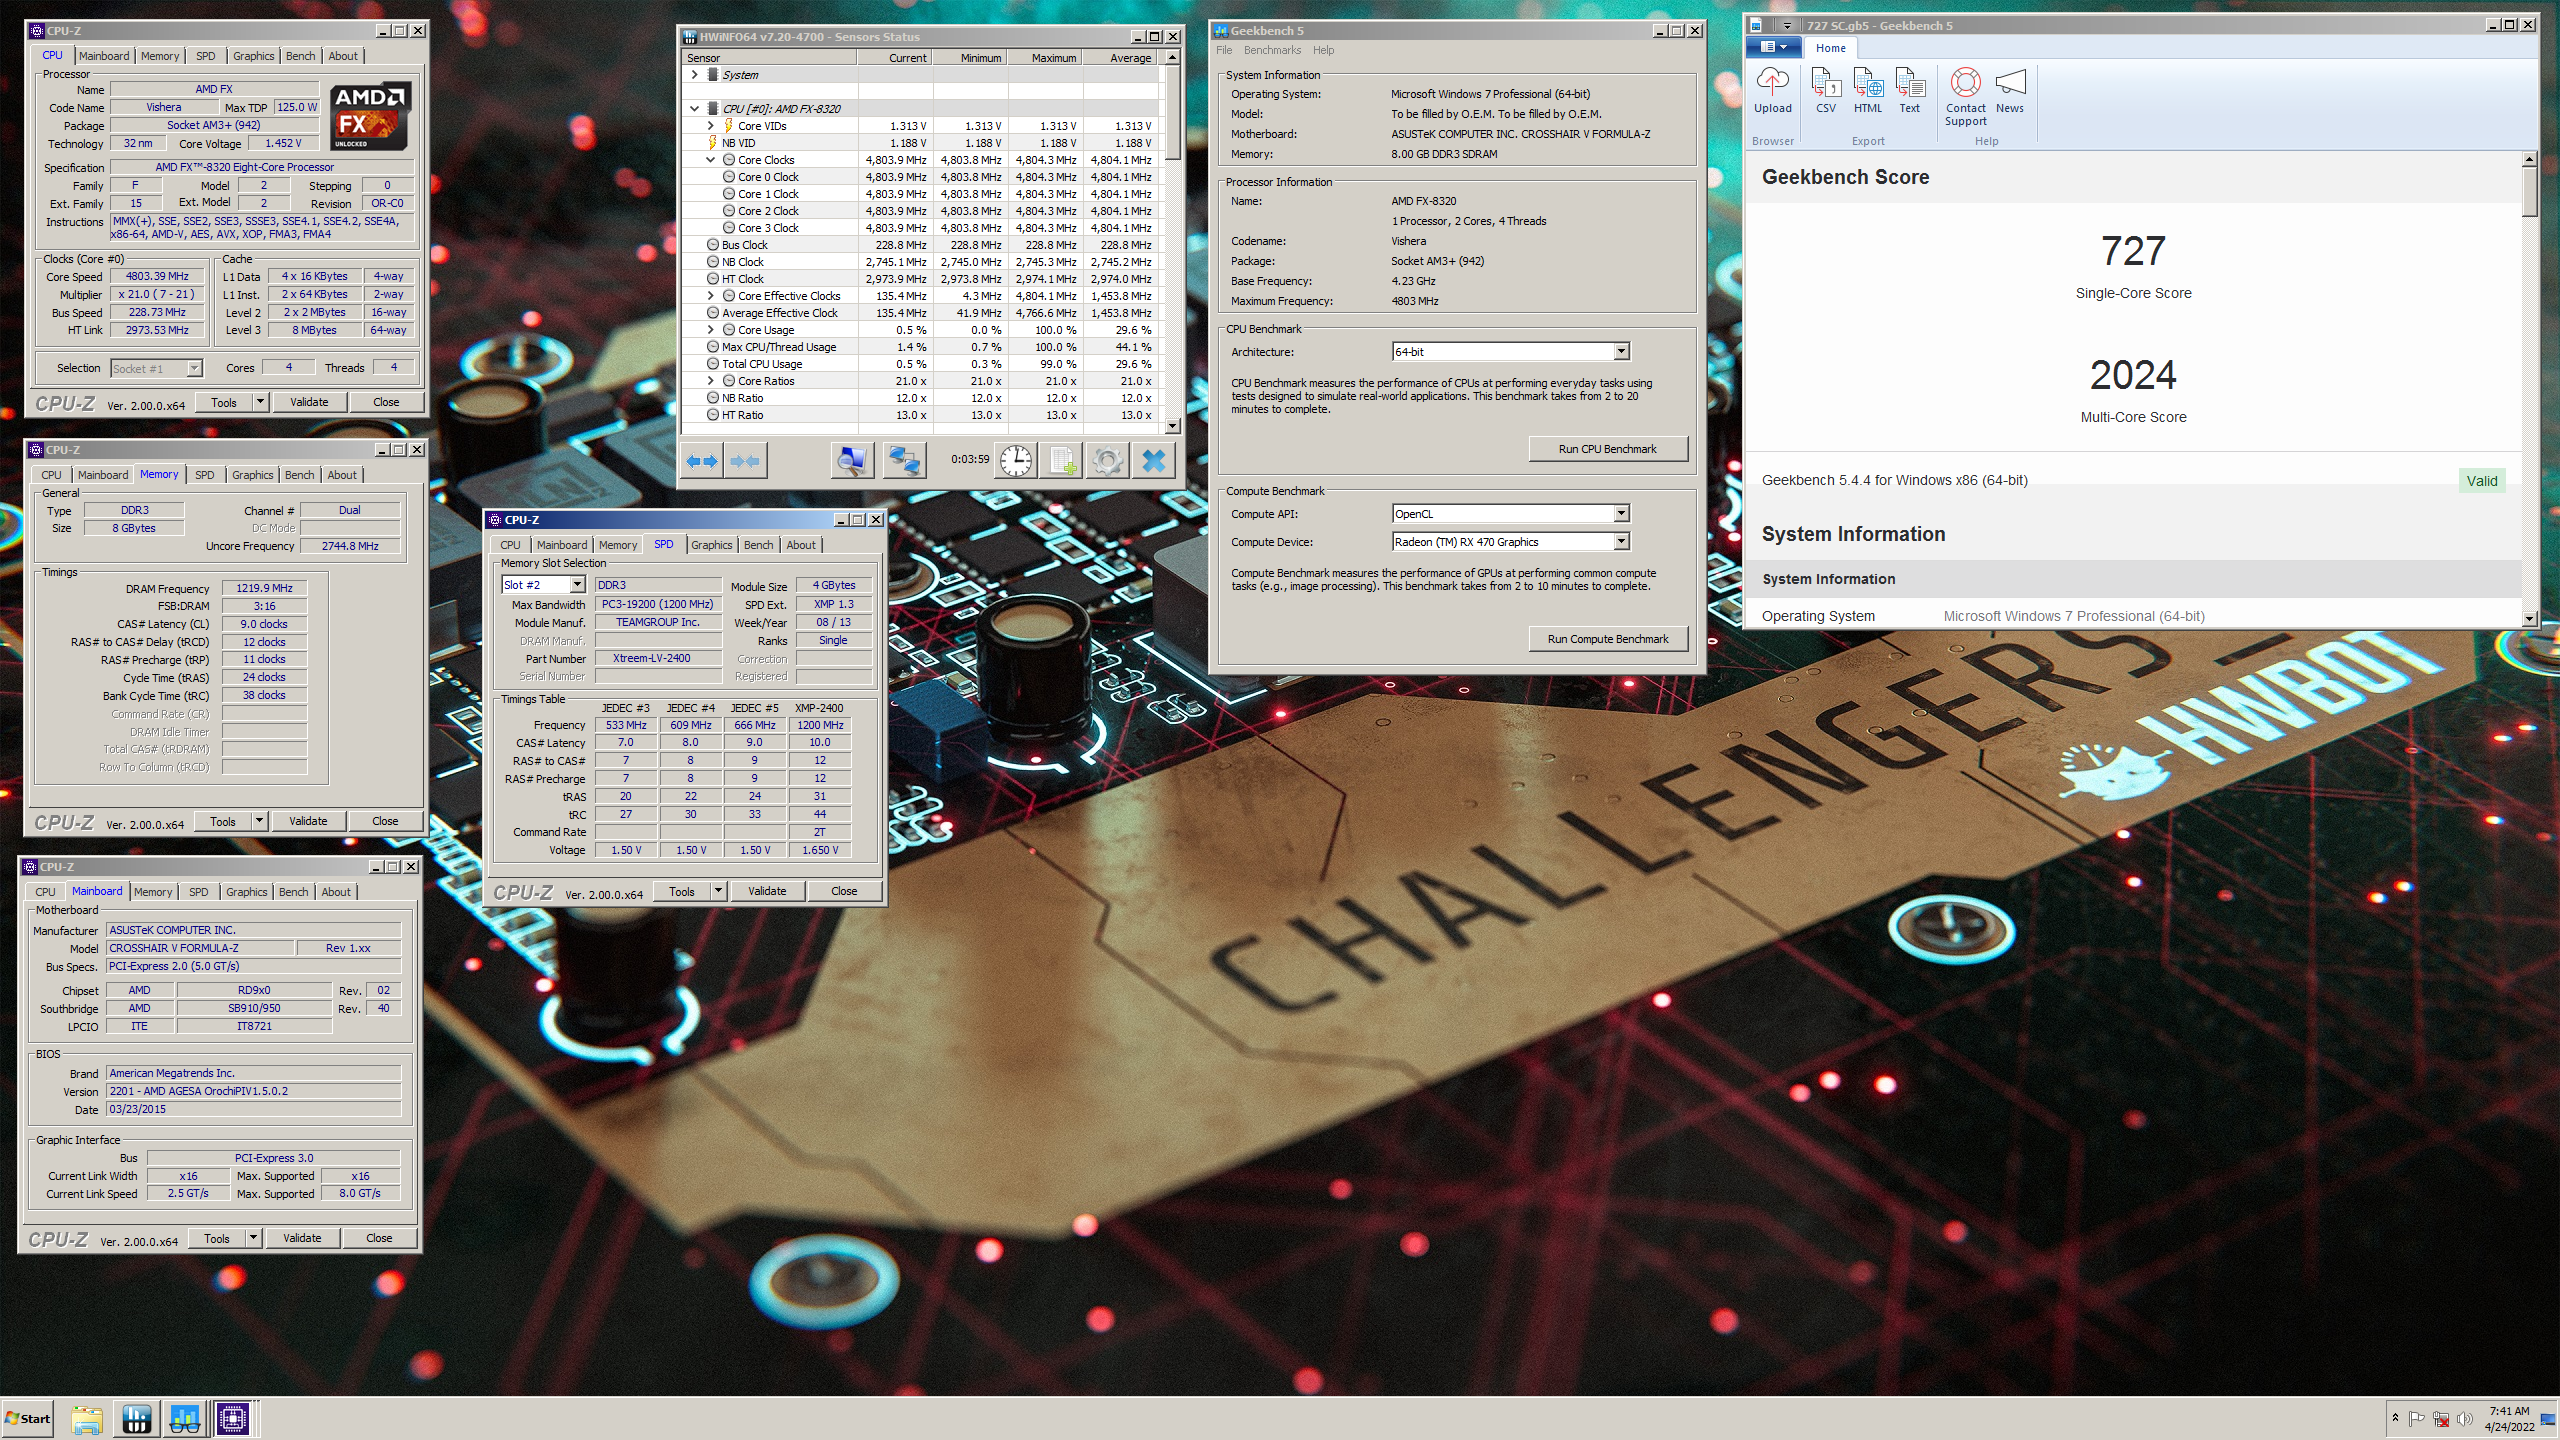Collapse CPU [#0]: AMD FX-8320 node
Image resolution: width=2560 pixels, height=1440 pixels.
pos(695,108)
